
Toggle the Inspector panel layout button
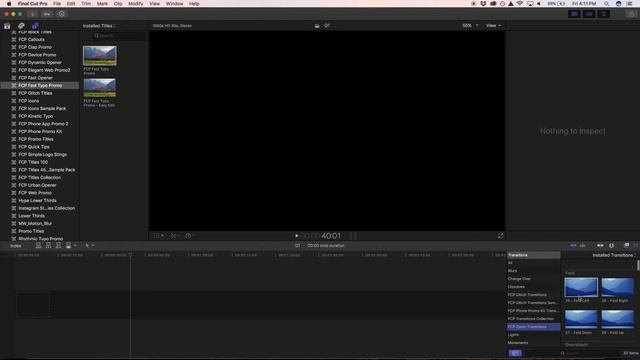603,14
